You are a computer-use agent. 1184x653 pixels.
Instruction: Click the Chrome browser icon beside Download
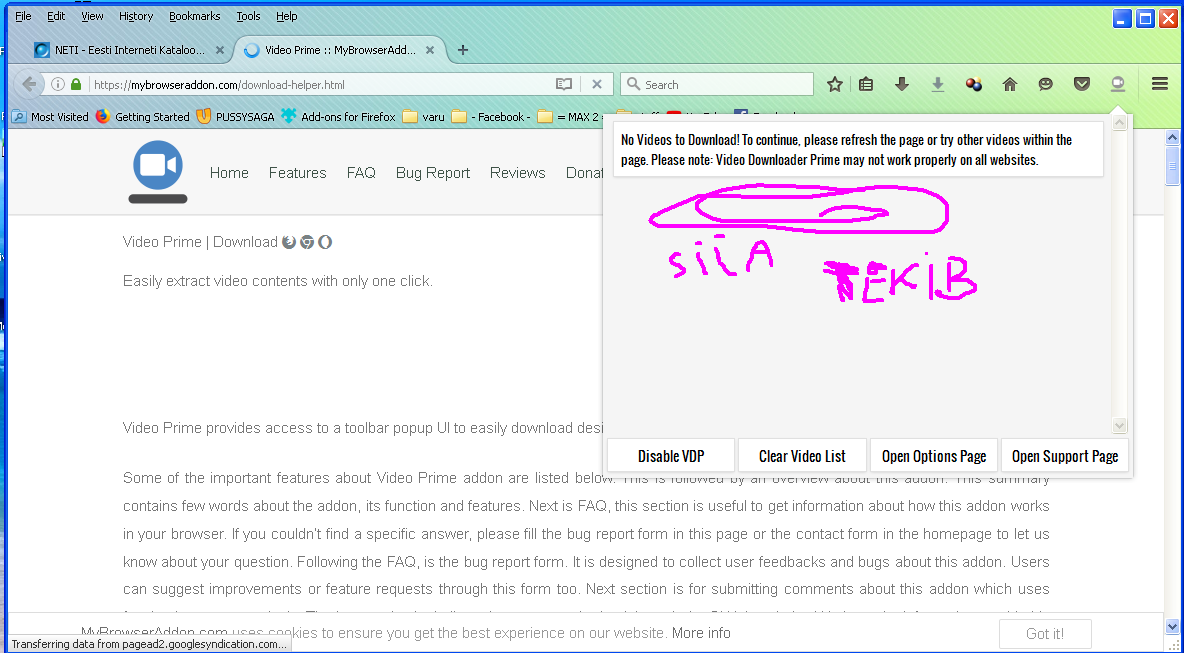[307, 242]
